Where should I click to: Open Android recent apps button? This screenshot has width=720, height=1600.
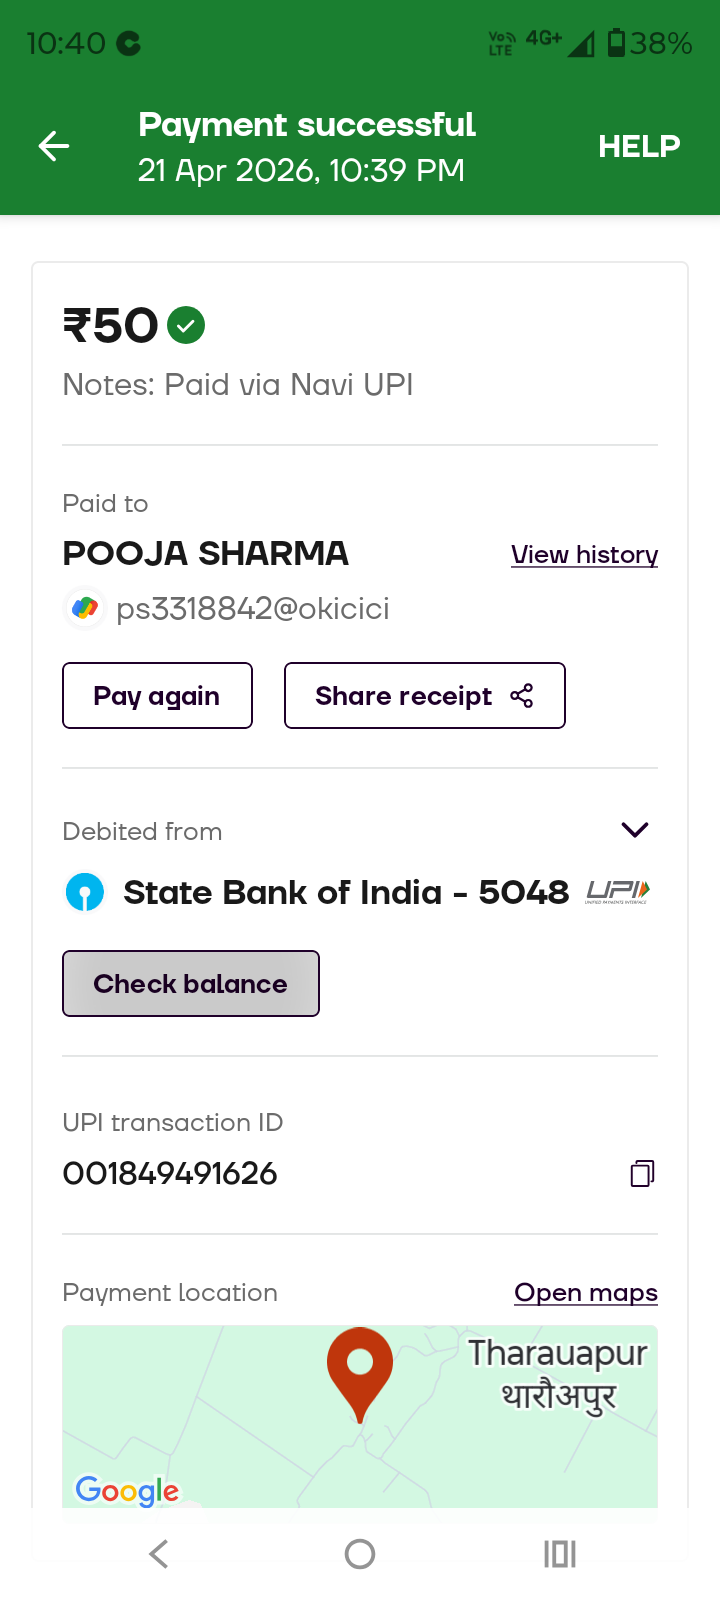click(x=560, y=1554)
